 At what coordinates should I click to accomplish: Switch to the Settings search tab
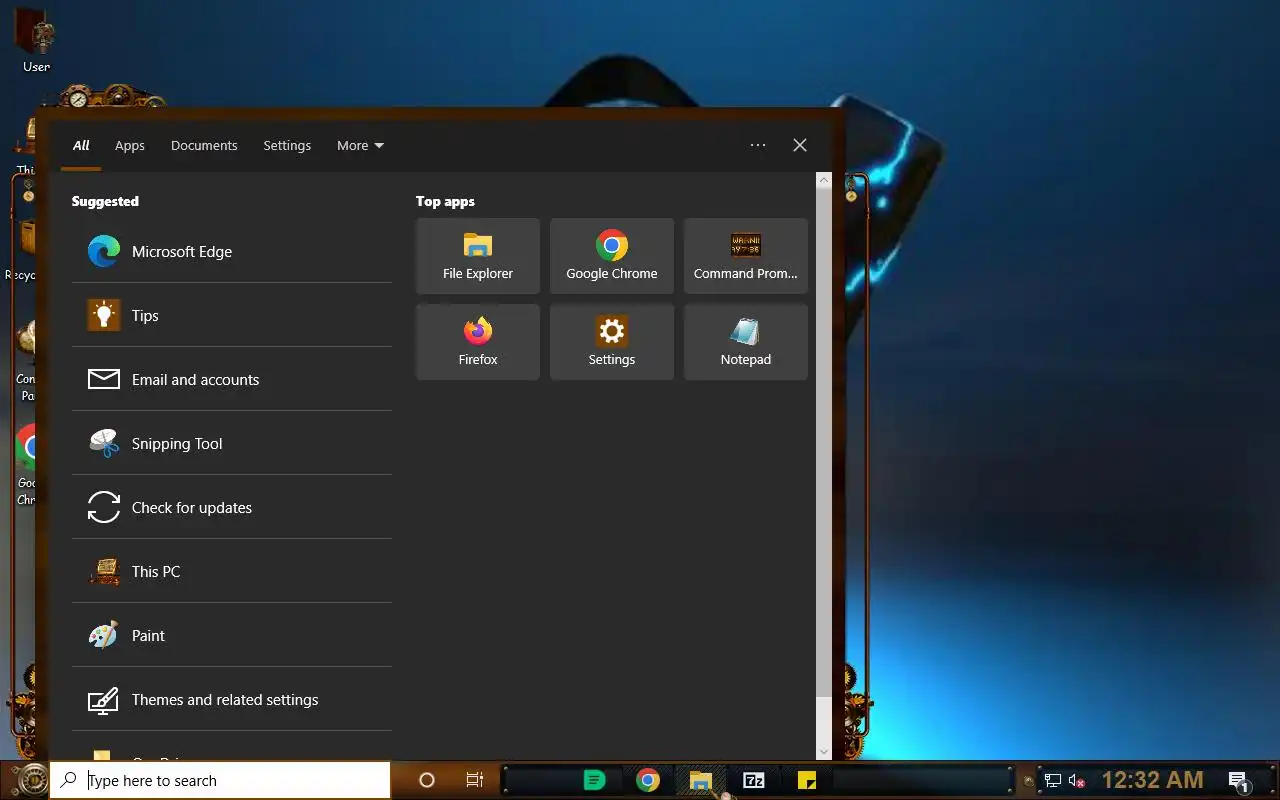click(x=287, y=145)
